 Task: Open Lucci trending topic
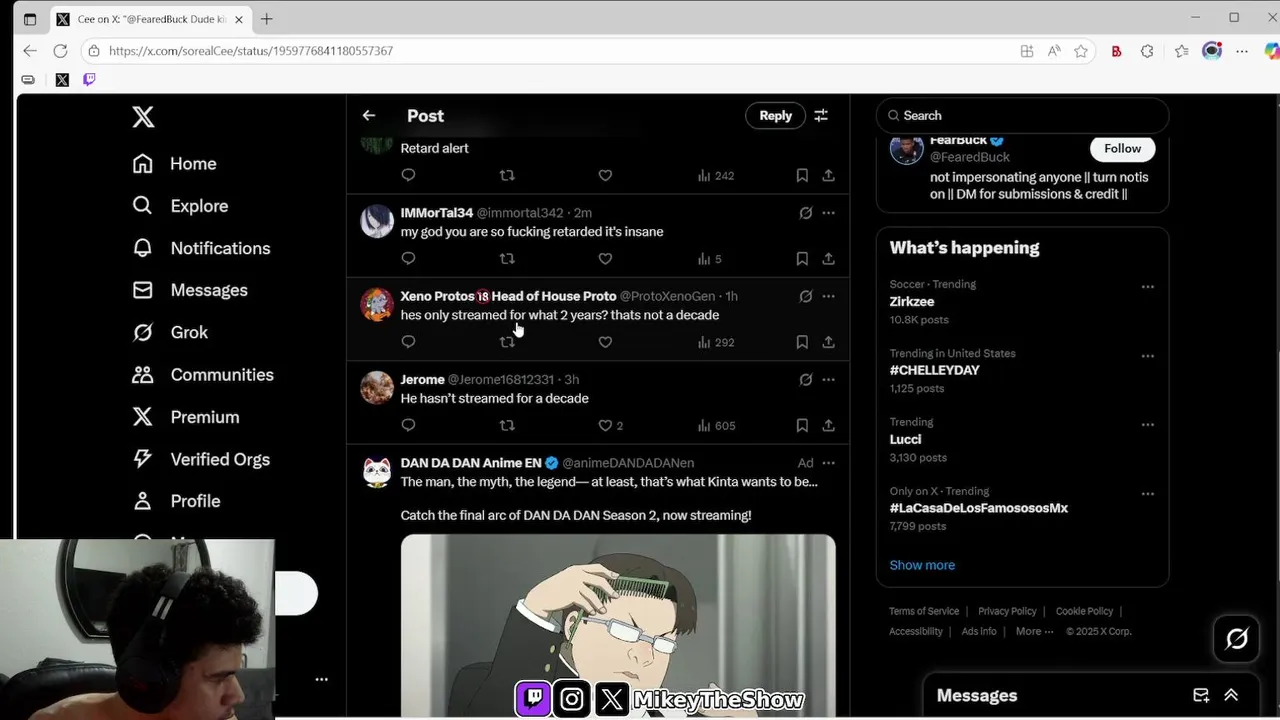[906, 440]
